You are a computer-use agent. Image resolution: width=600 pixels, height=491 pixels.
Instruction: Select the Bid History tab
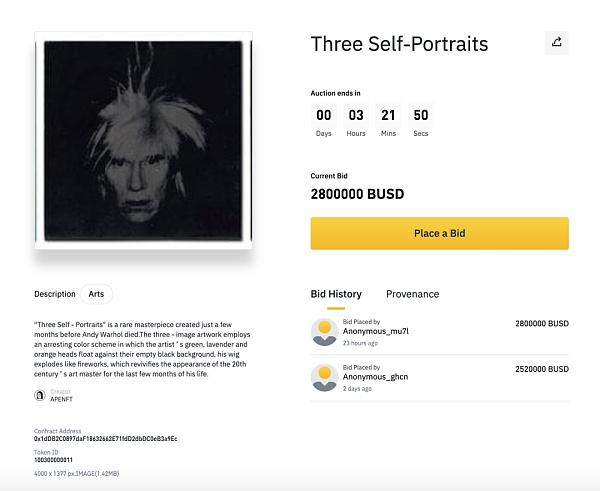point(336,294)
